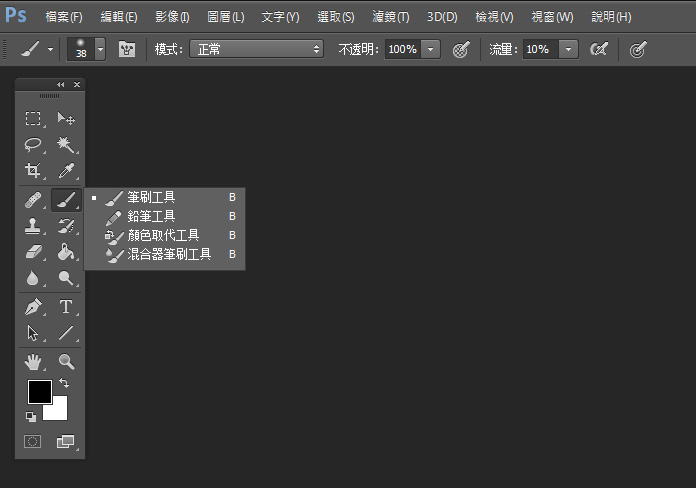Select the Lasso tool
The height and width of the screenshot is (488, 696).
point(34,145)
